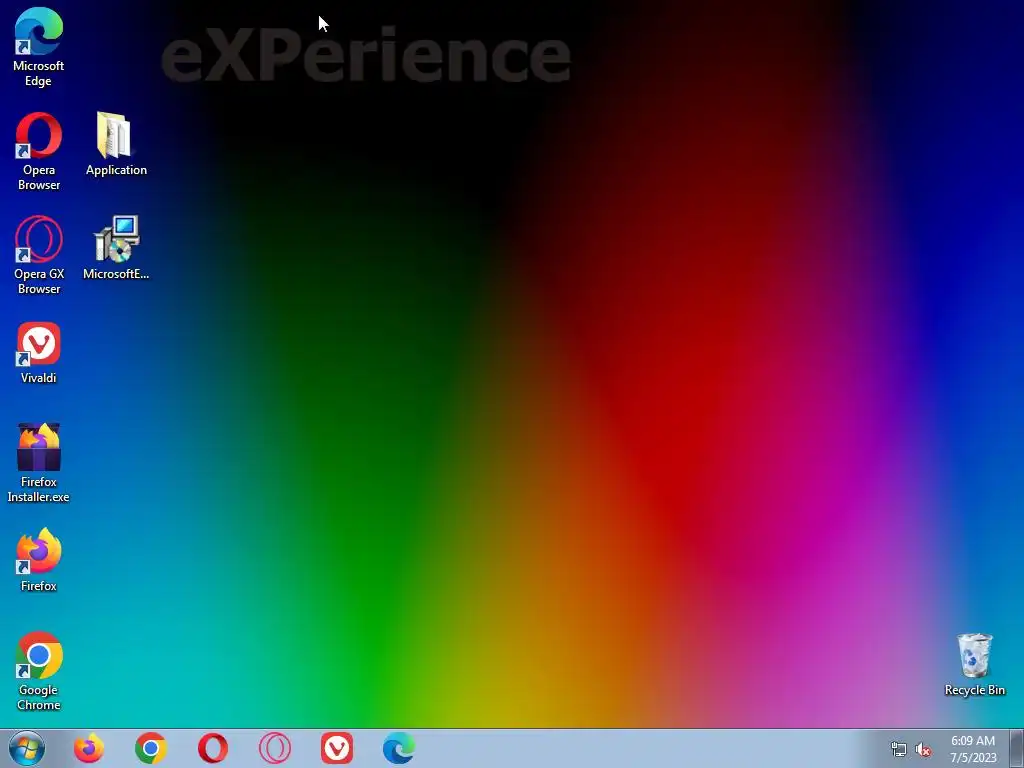
Task: Open the Windows Start menu orb
Action: (27, 748)
